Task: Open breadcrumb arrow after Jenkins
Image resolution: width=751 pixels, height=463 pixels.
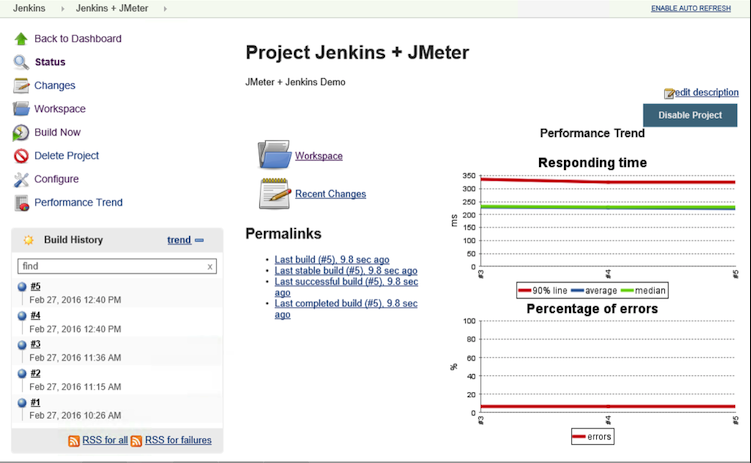Action: pyautogui.click(x=62, y=9)
